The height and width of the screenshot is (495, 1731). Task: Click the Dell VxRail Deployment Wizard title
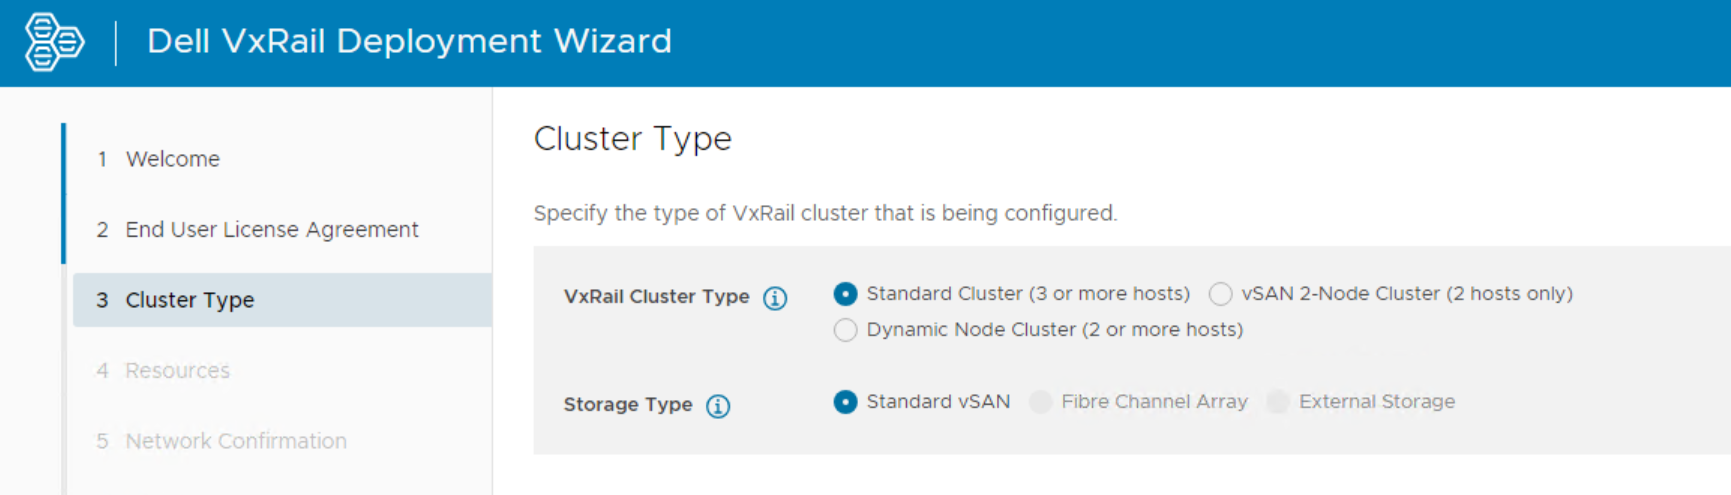tap(409, 42)
